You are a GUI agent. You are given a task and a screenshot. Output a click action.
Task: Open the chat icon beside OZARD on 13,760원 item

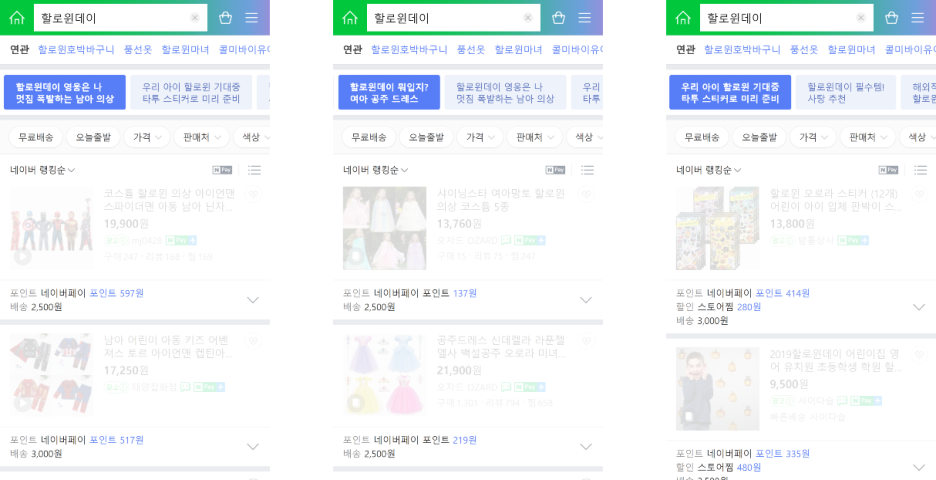[x=506, y=241]
